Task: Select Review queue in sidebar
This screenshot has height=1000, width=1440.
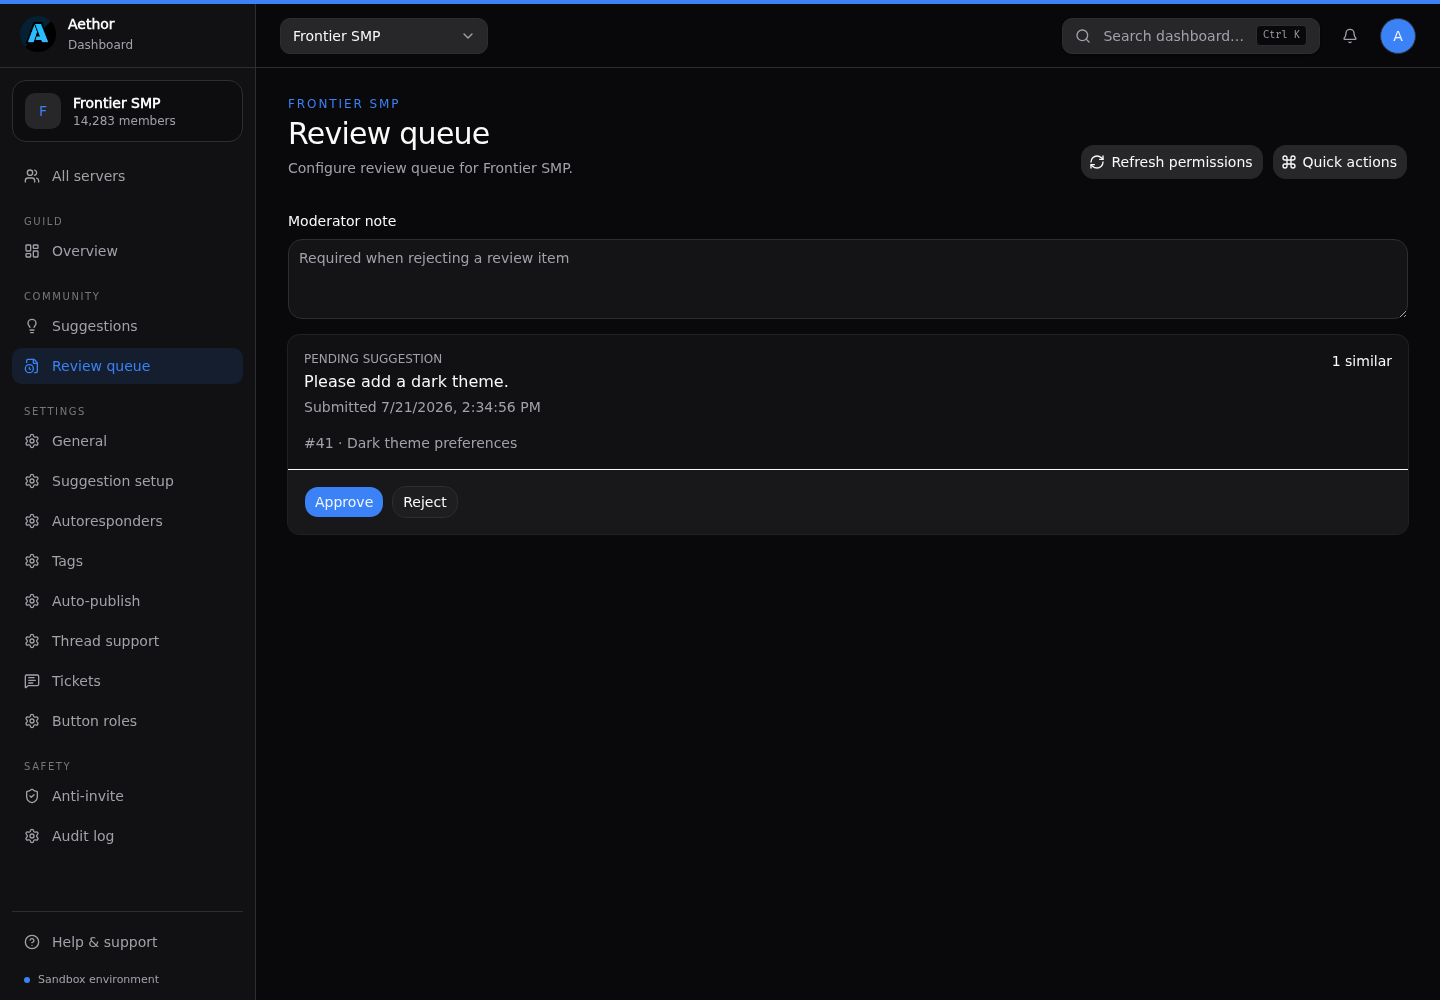Action: coord(127,366)
